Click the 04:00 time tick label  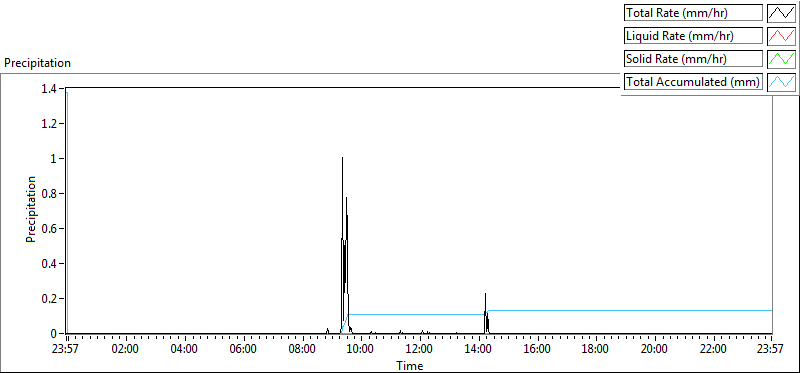(184, 350)
